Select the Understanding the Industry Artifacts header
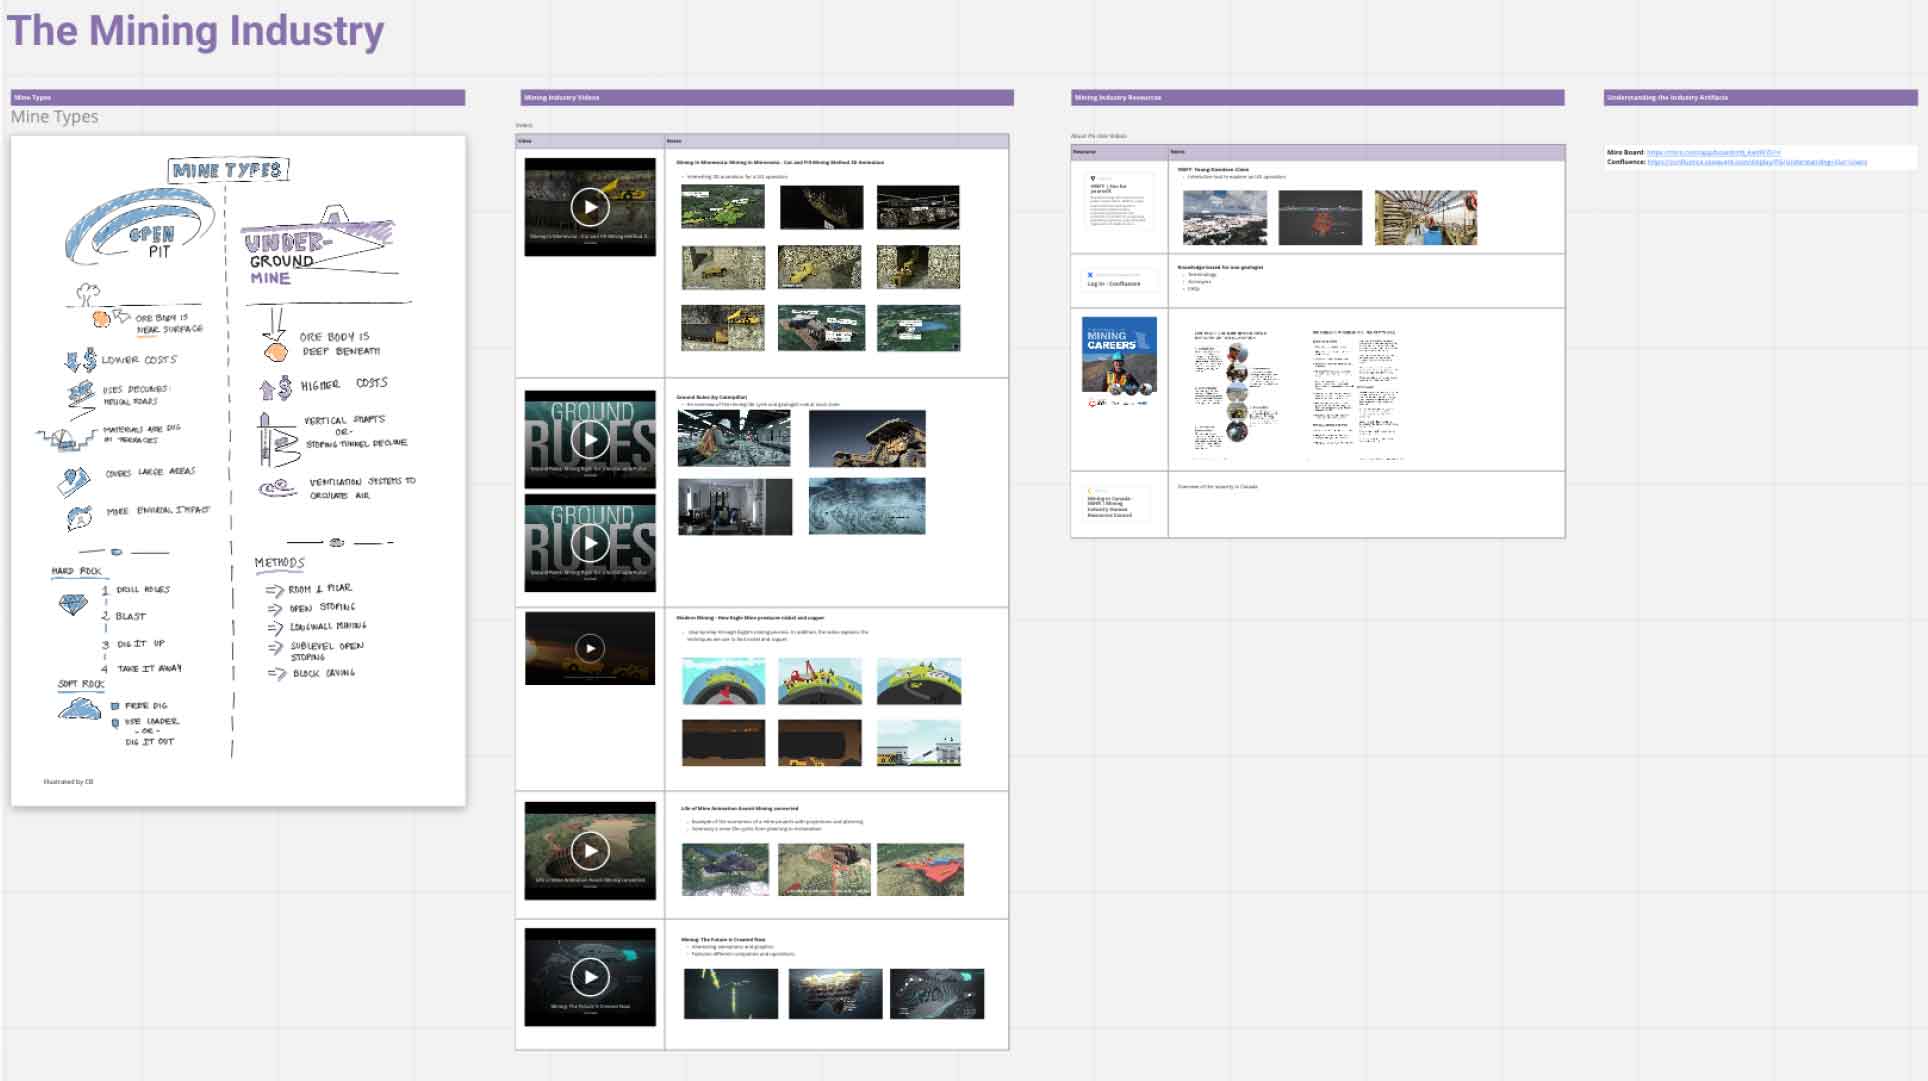The width and height of the screenshot is (1928, 1081). 1760,97
